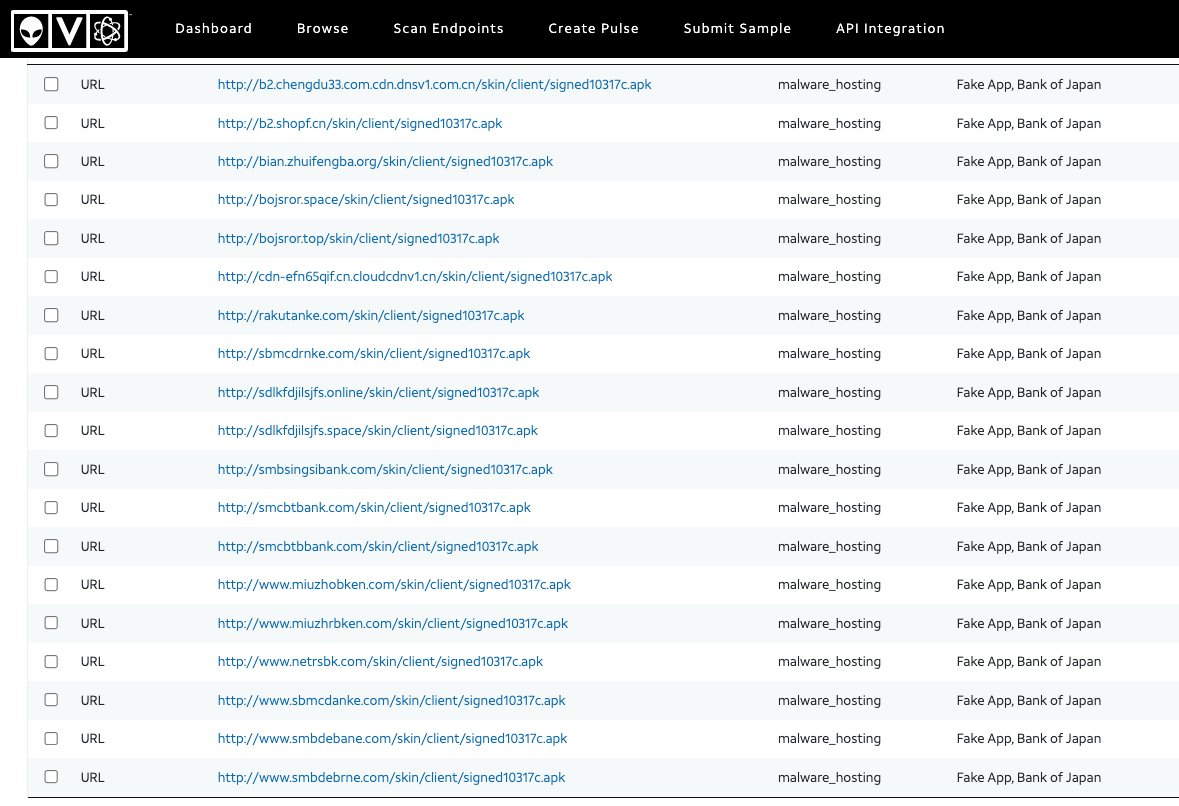Open the b2.shopf.cn apk URL link
Image resolution: width=1179 pixels, height=806 pixels.
coord(360,123)
